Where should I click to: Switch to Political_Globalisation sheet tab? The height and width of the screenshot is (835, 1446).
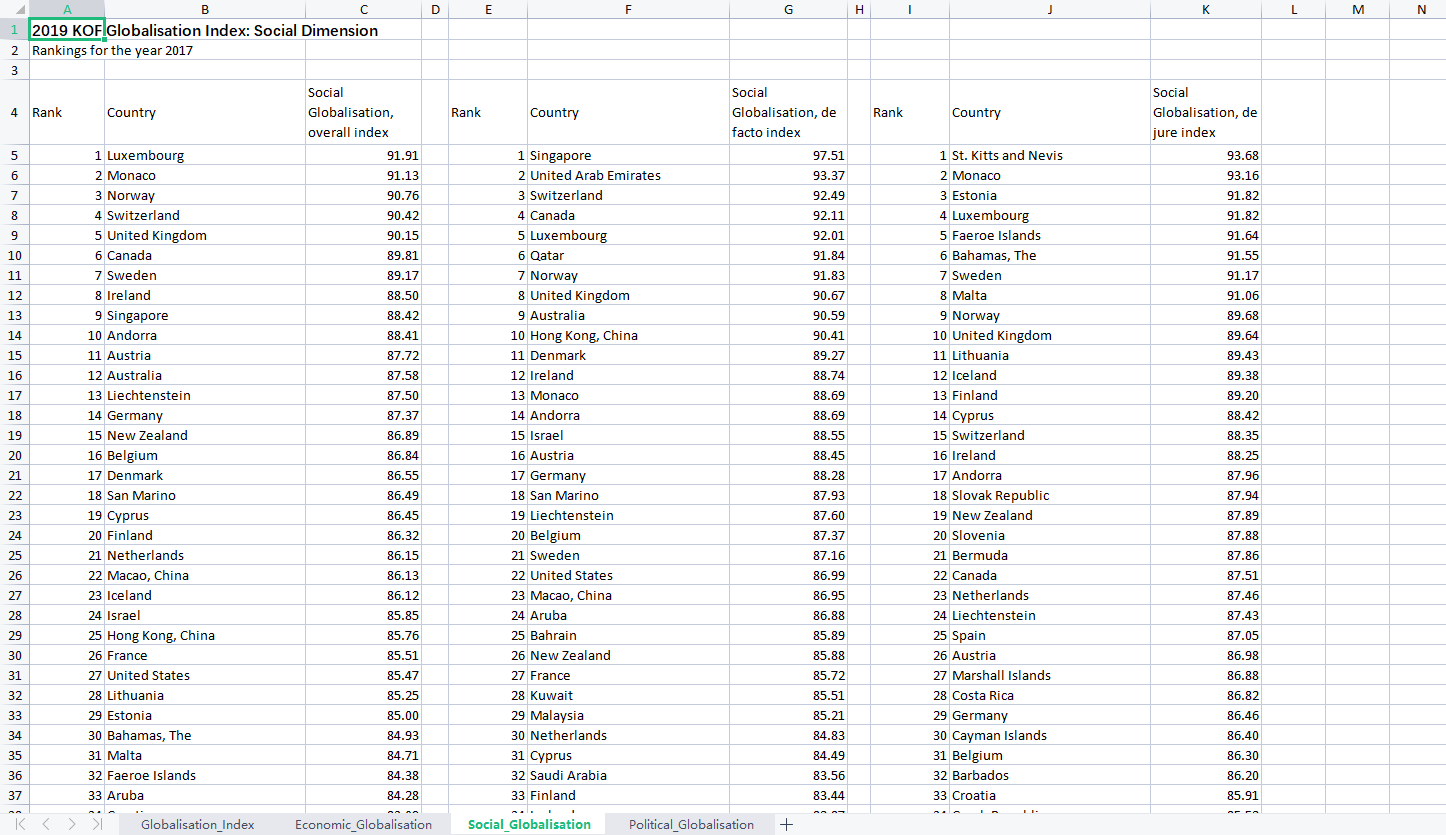click(x=691, y=824)
